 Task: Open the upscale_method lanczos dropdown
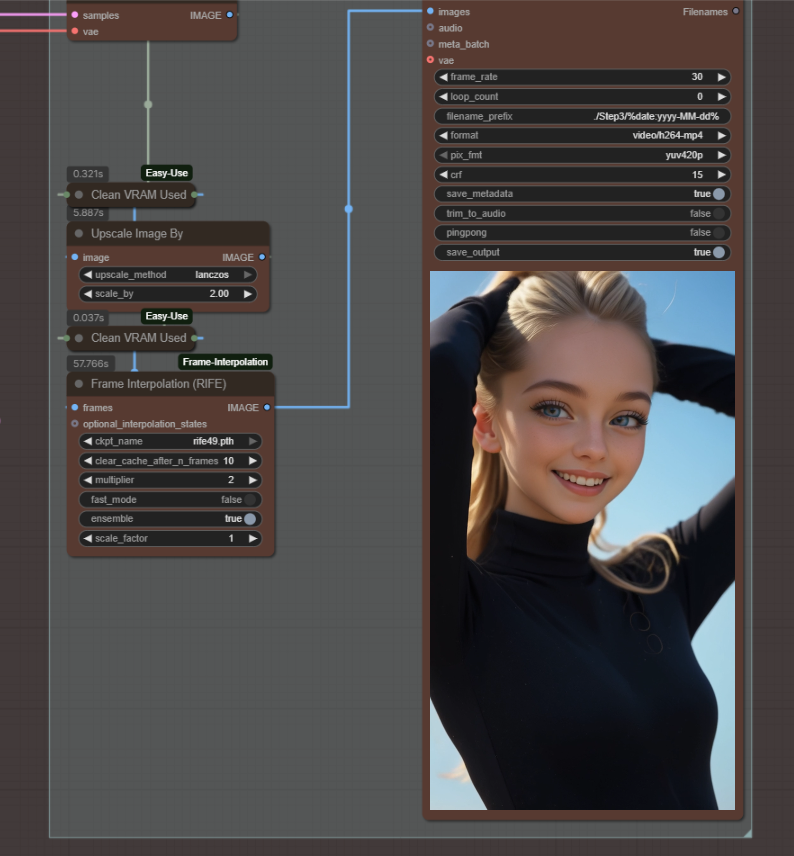168,275
